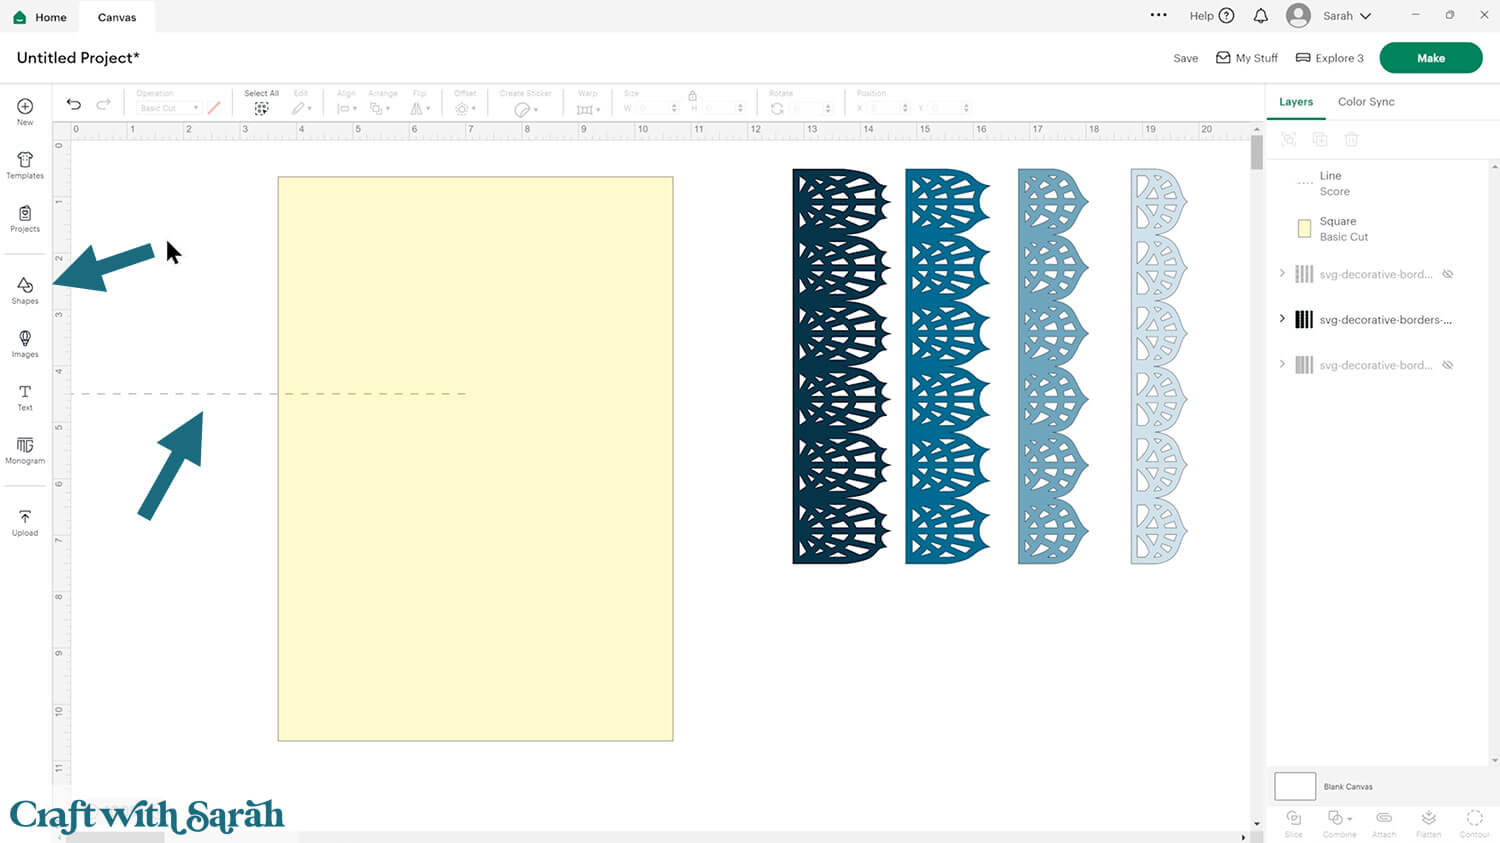Screen dimensions: 1500x843
Task: Open the Operation Basic Cut dropdown
Action: click(x=168, y=108)
